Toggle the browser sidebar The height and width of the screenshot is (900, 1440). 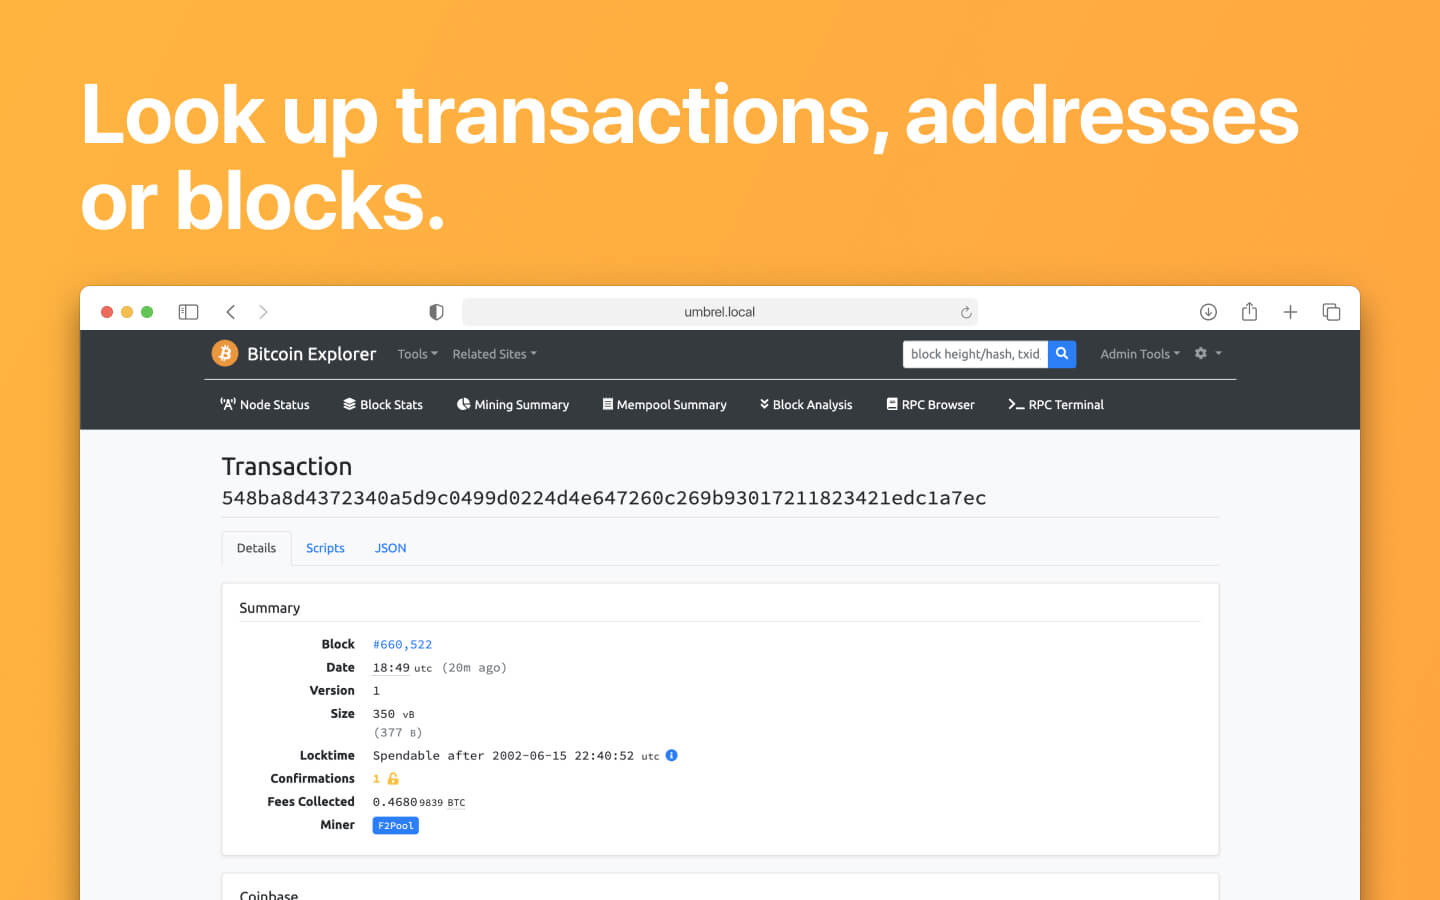(188, 311)
